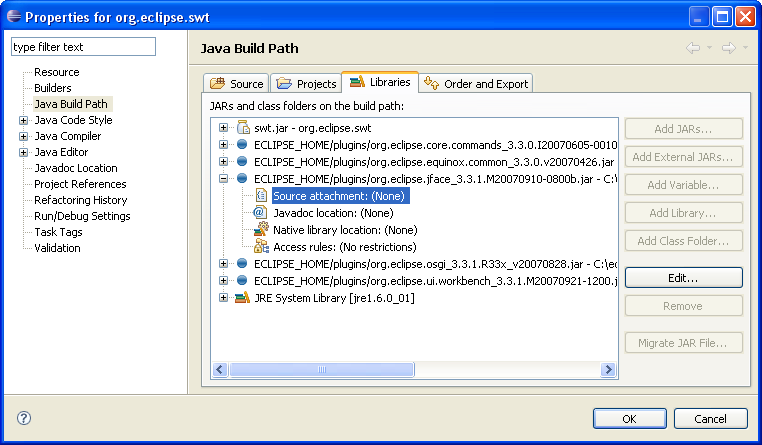Select 'Native library location: (None)' row
This screenshot has height=445, width=762.
click(x=345, y=230)
